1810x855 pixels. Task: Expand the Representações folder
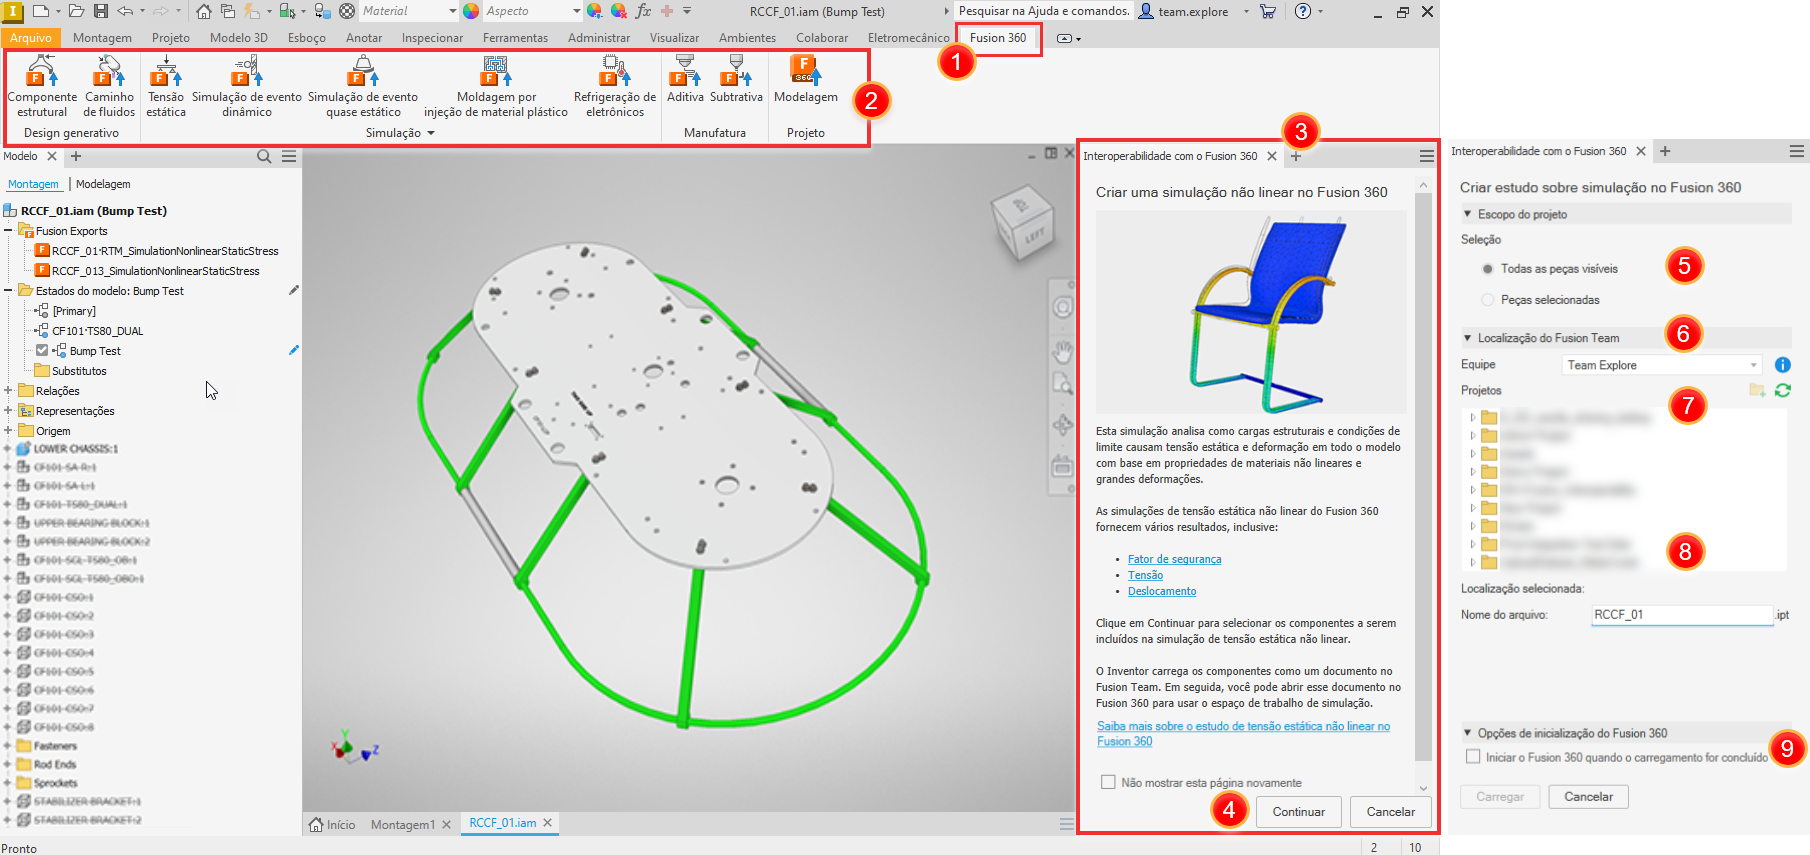[8, 411]
